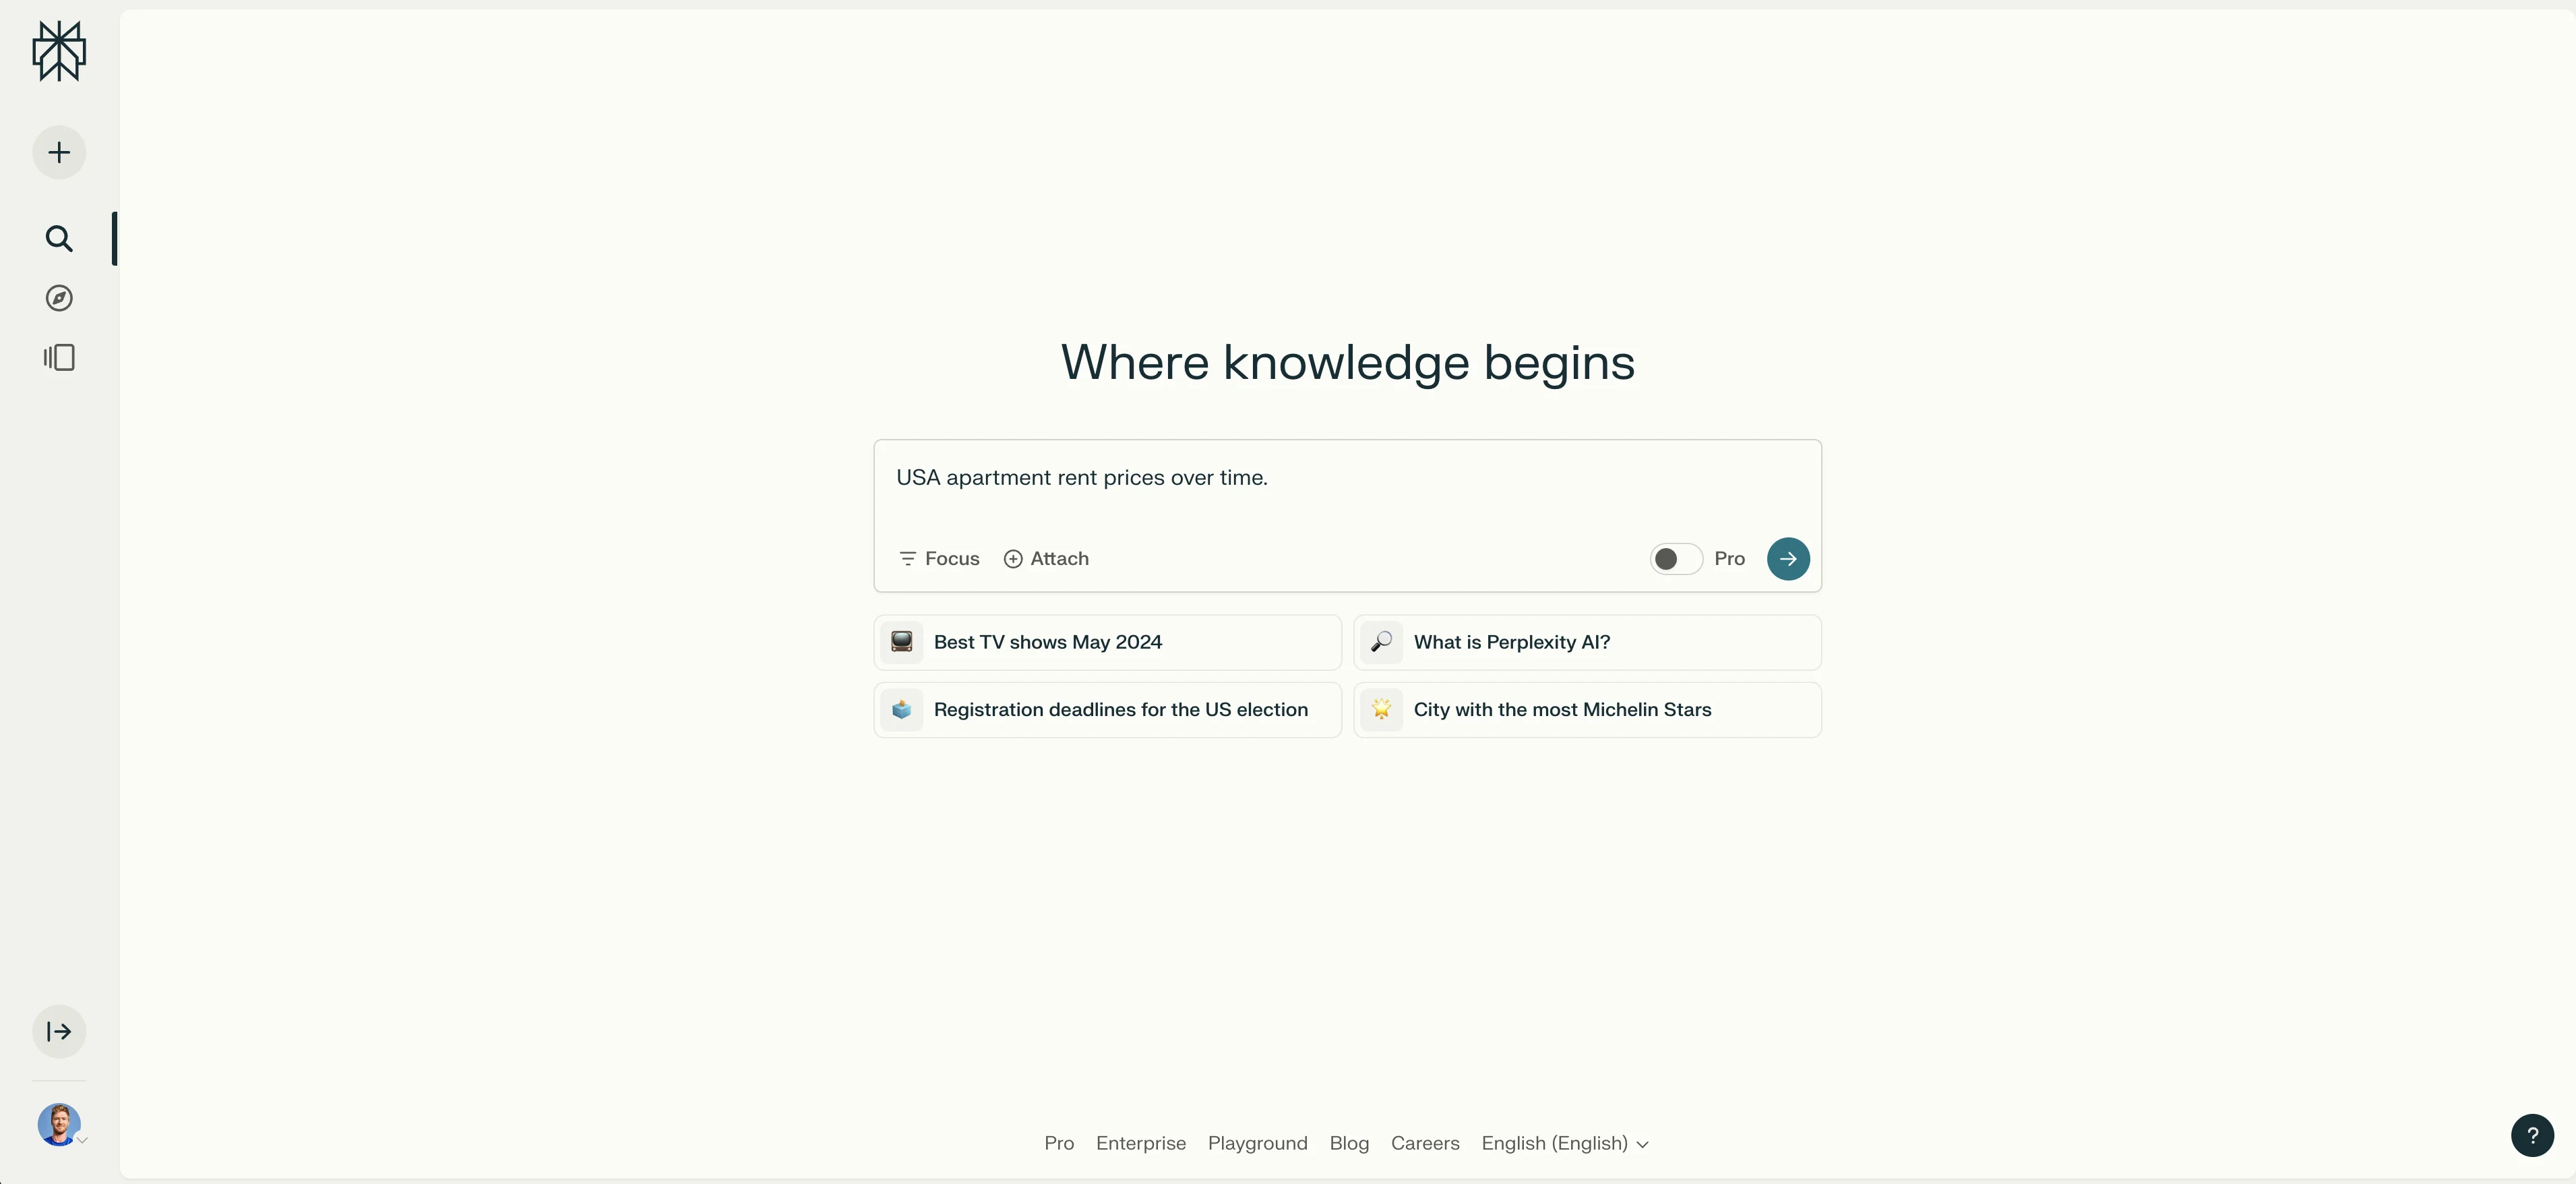Open help question mark icon

(2531, 1136)
